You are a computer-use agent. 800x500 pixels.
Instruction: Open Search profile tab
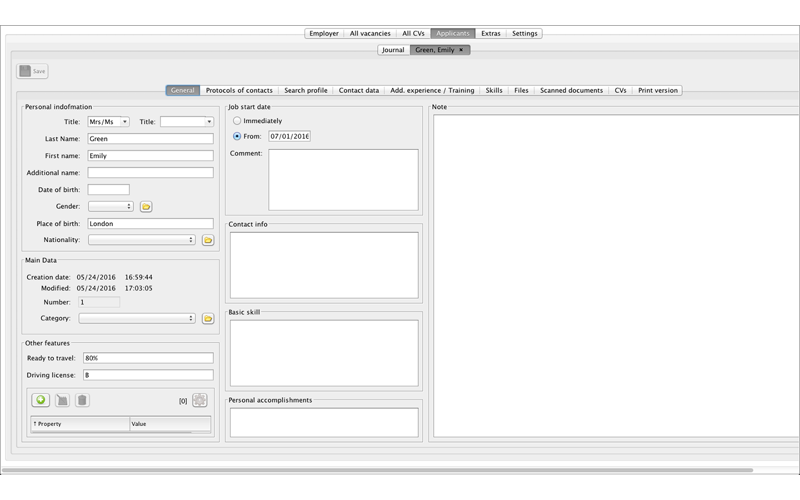306,90
